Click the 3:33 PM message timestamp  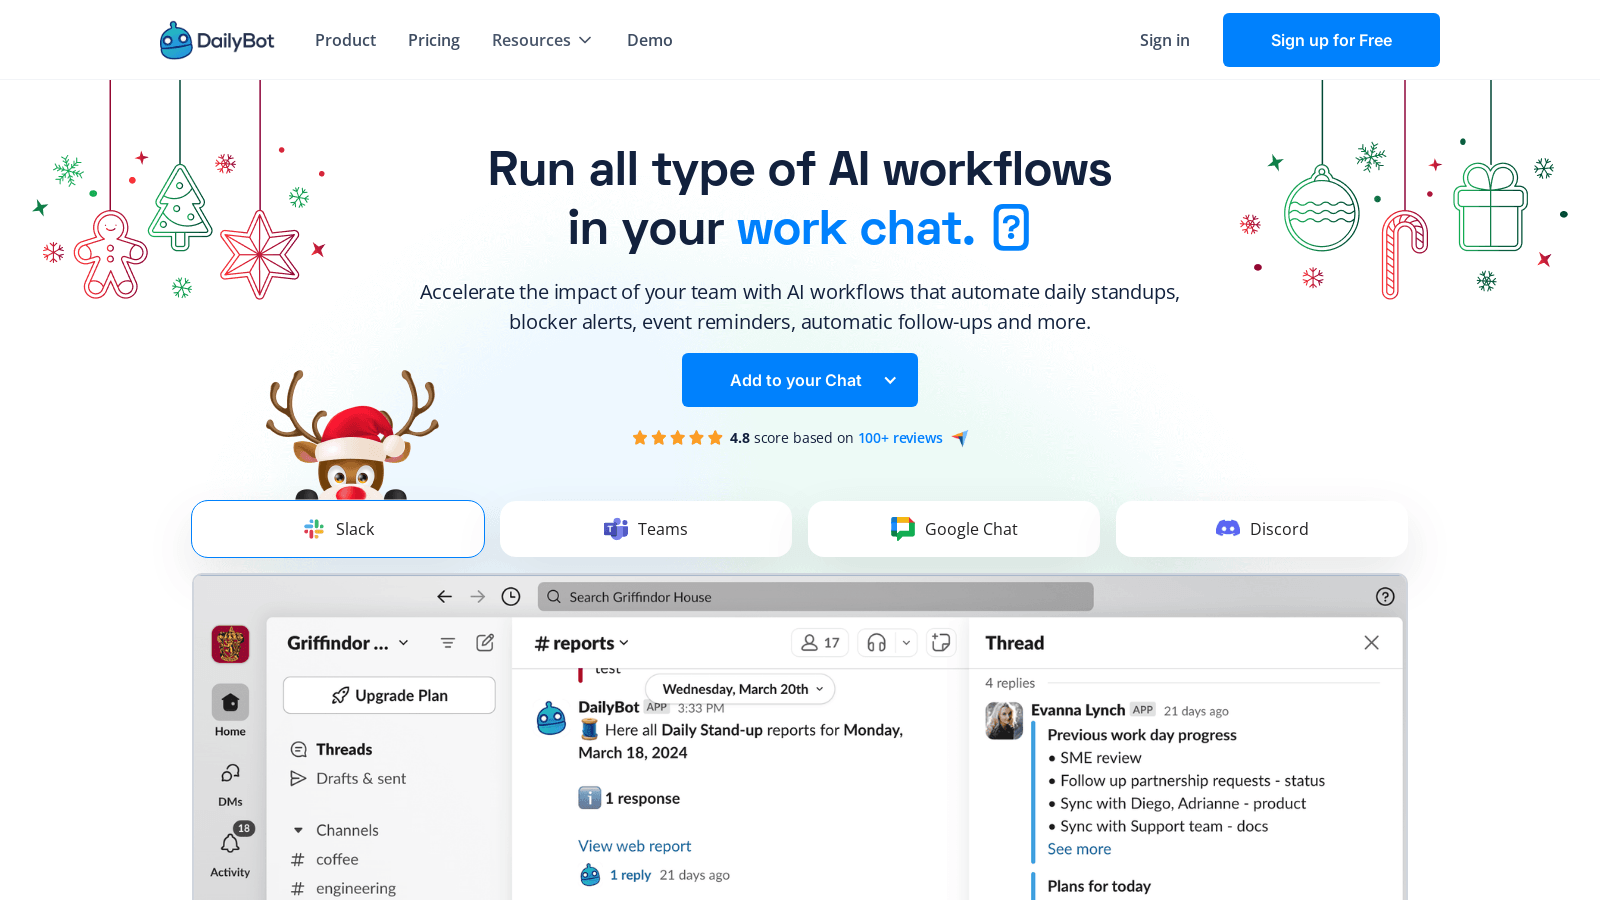(x=701, y=708)
